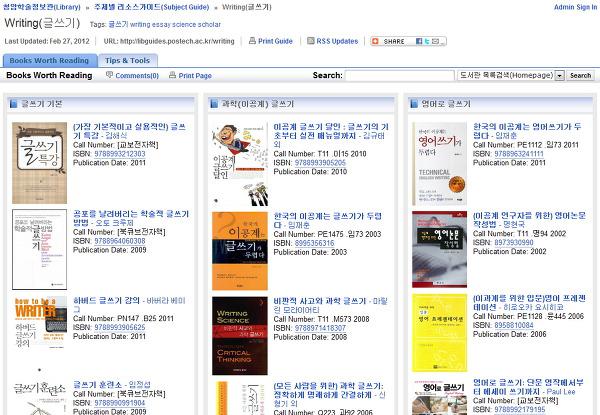Click the printer icon beside Print Guide
The width and height of the screenshot is (600, 415).
[x=252, y=41]
